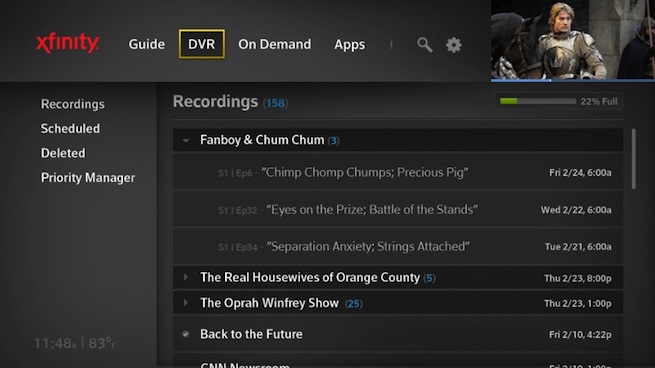
Task: Select the DVR tab
Action: (202, 44)
